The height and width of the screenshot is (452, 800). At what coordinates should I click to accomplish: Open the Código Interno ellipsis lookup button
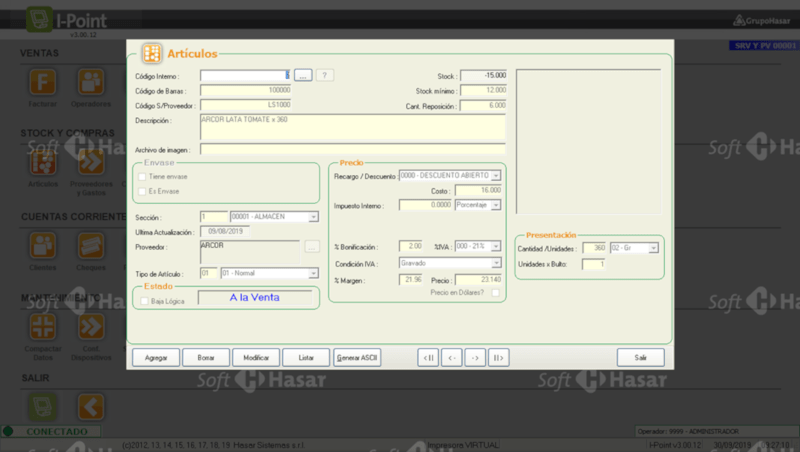(x=303, y=75)
